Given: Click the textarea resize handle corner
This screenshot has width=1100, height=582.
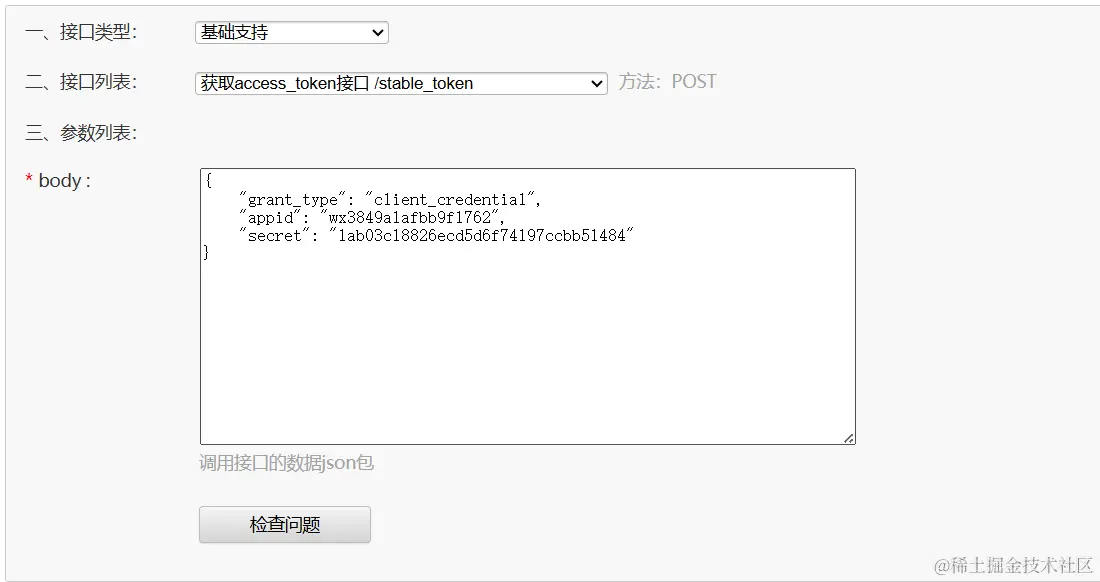Looking at the screenshot, I should click(849, 438).
